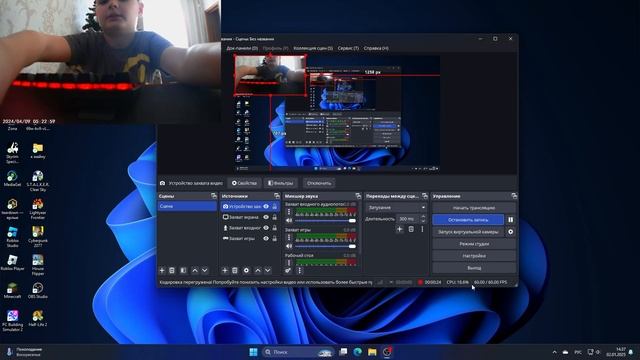Mute the game capture speaker icon
The image size is (640, 360).
pos(289,246)
